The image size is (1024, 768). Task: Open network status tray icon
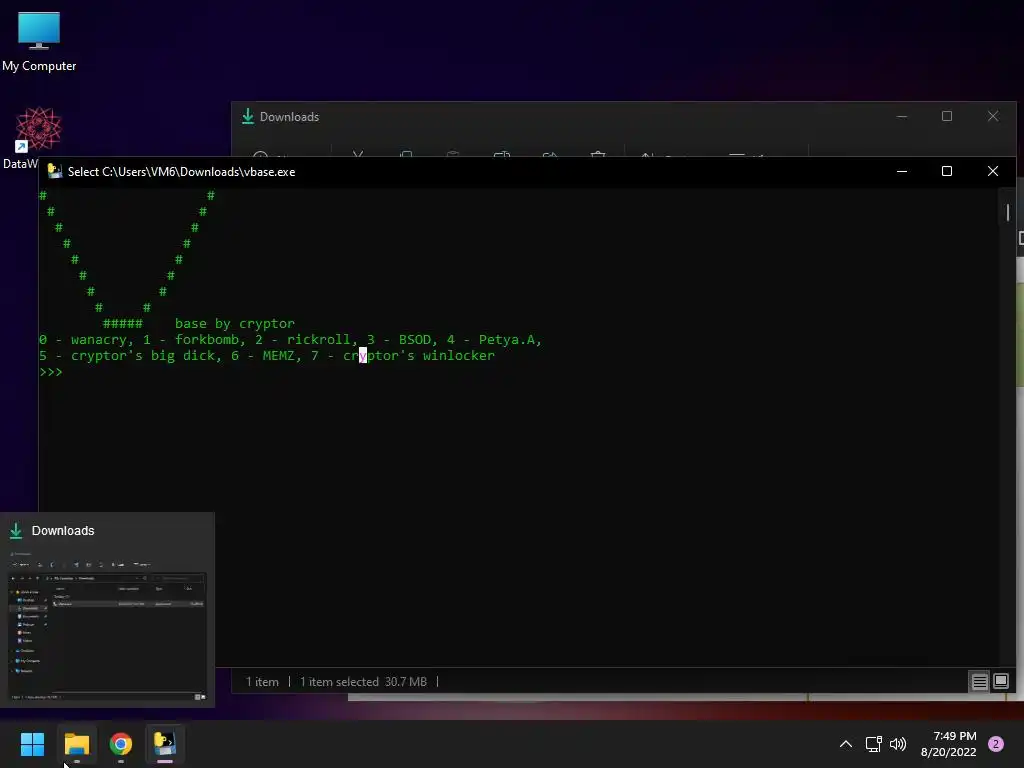pyautogui.click(x=873, y=744)
